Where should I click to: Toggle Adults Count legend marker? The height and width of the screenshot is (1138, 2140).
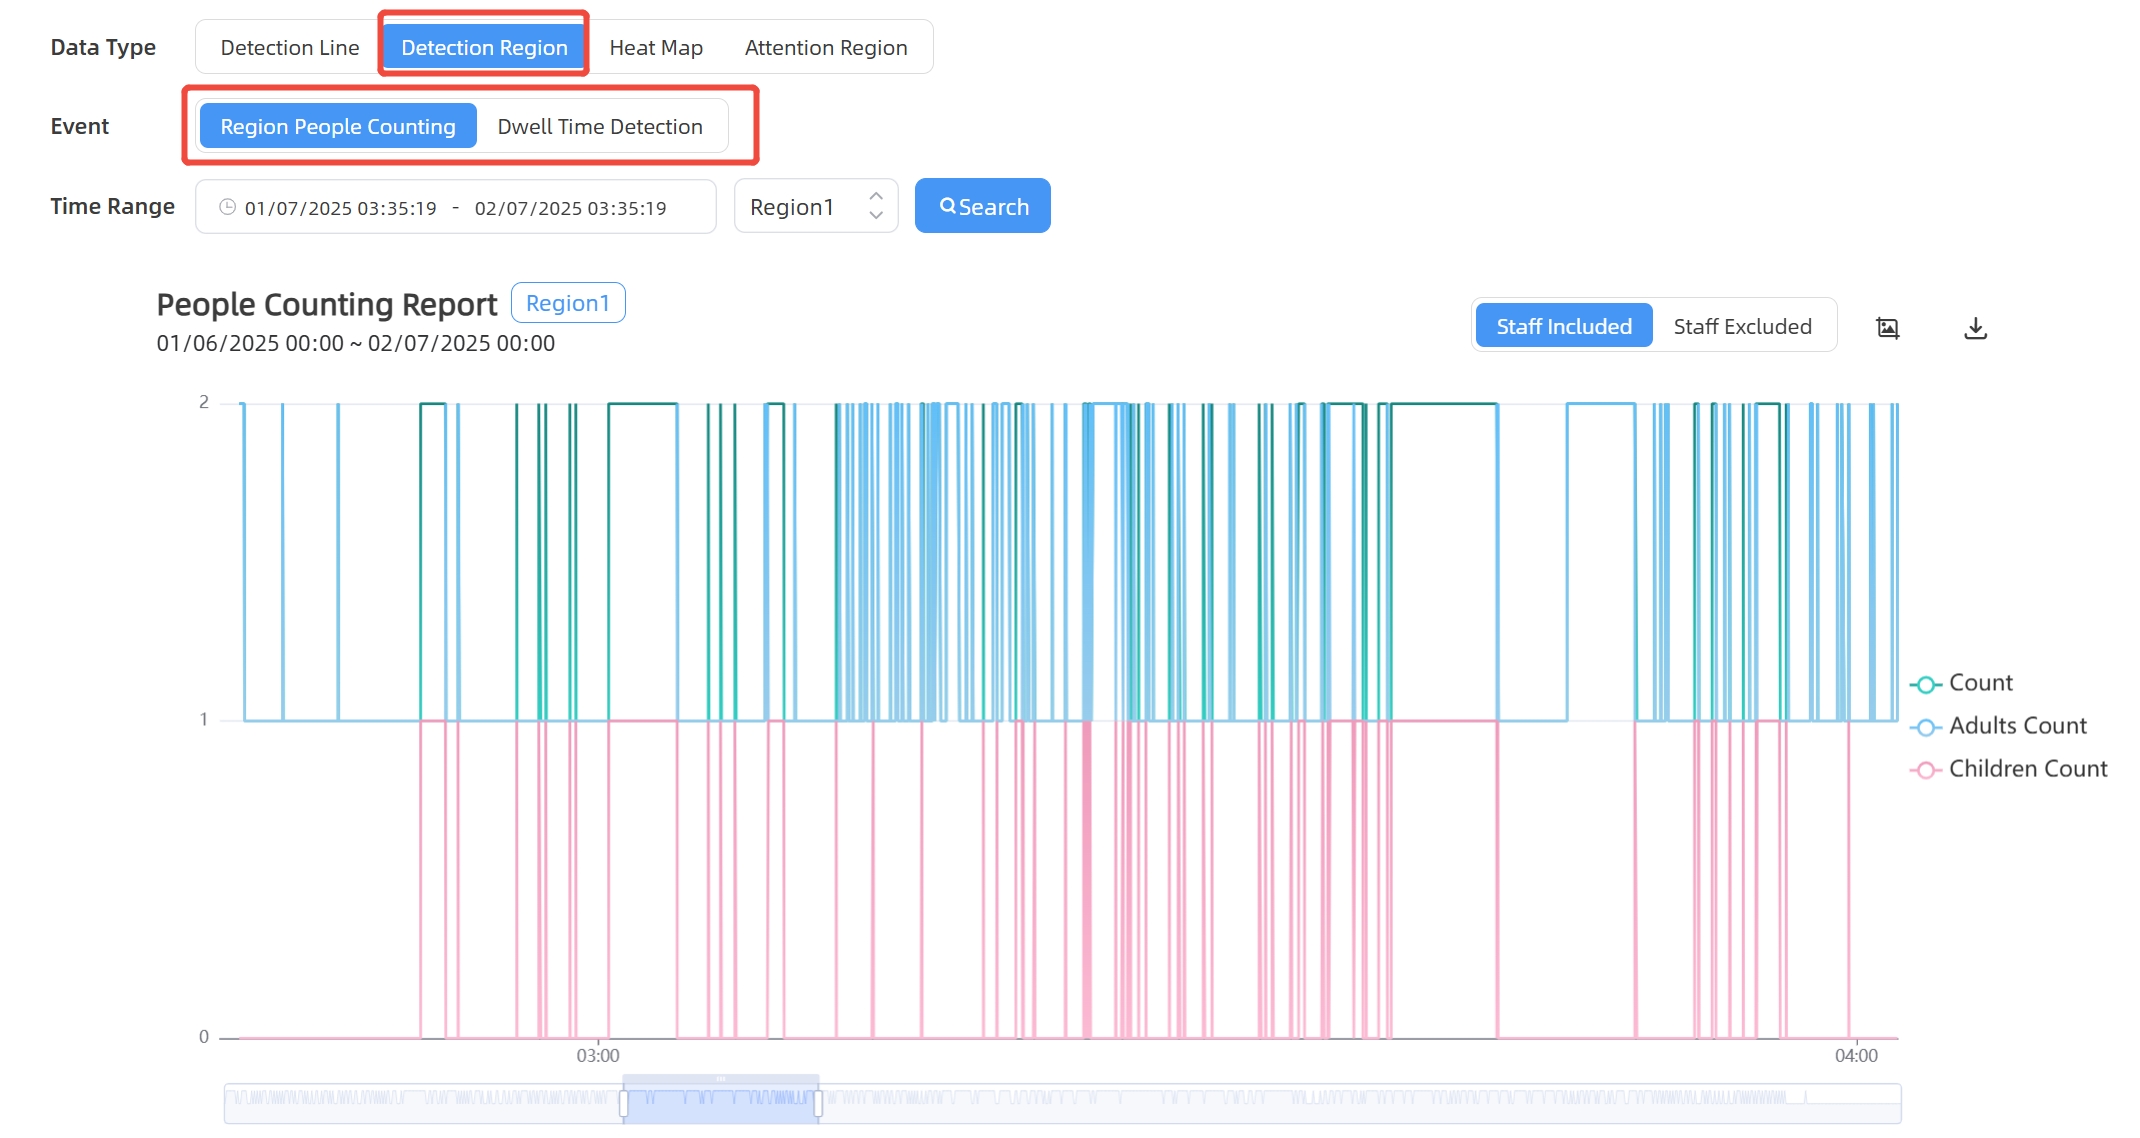pos(1925,727)
